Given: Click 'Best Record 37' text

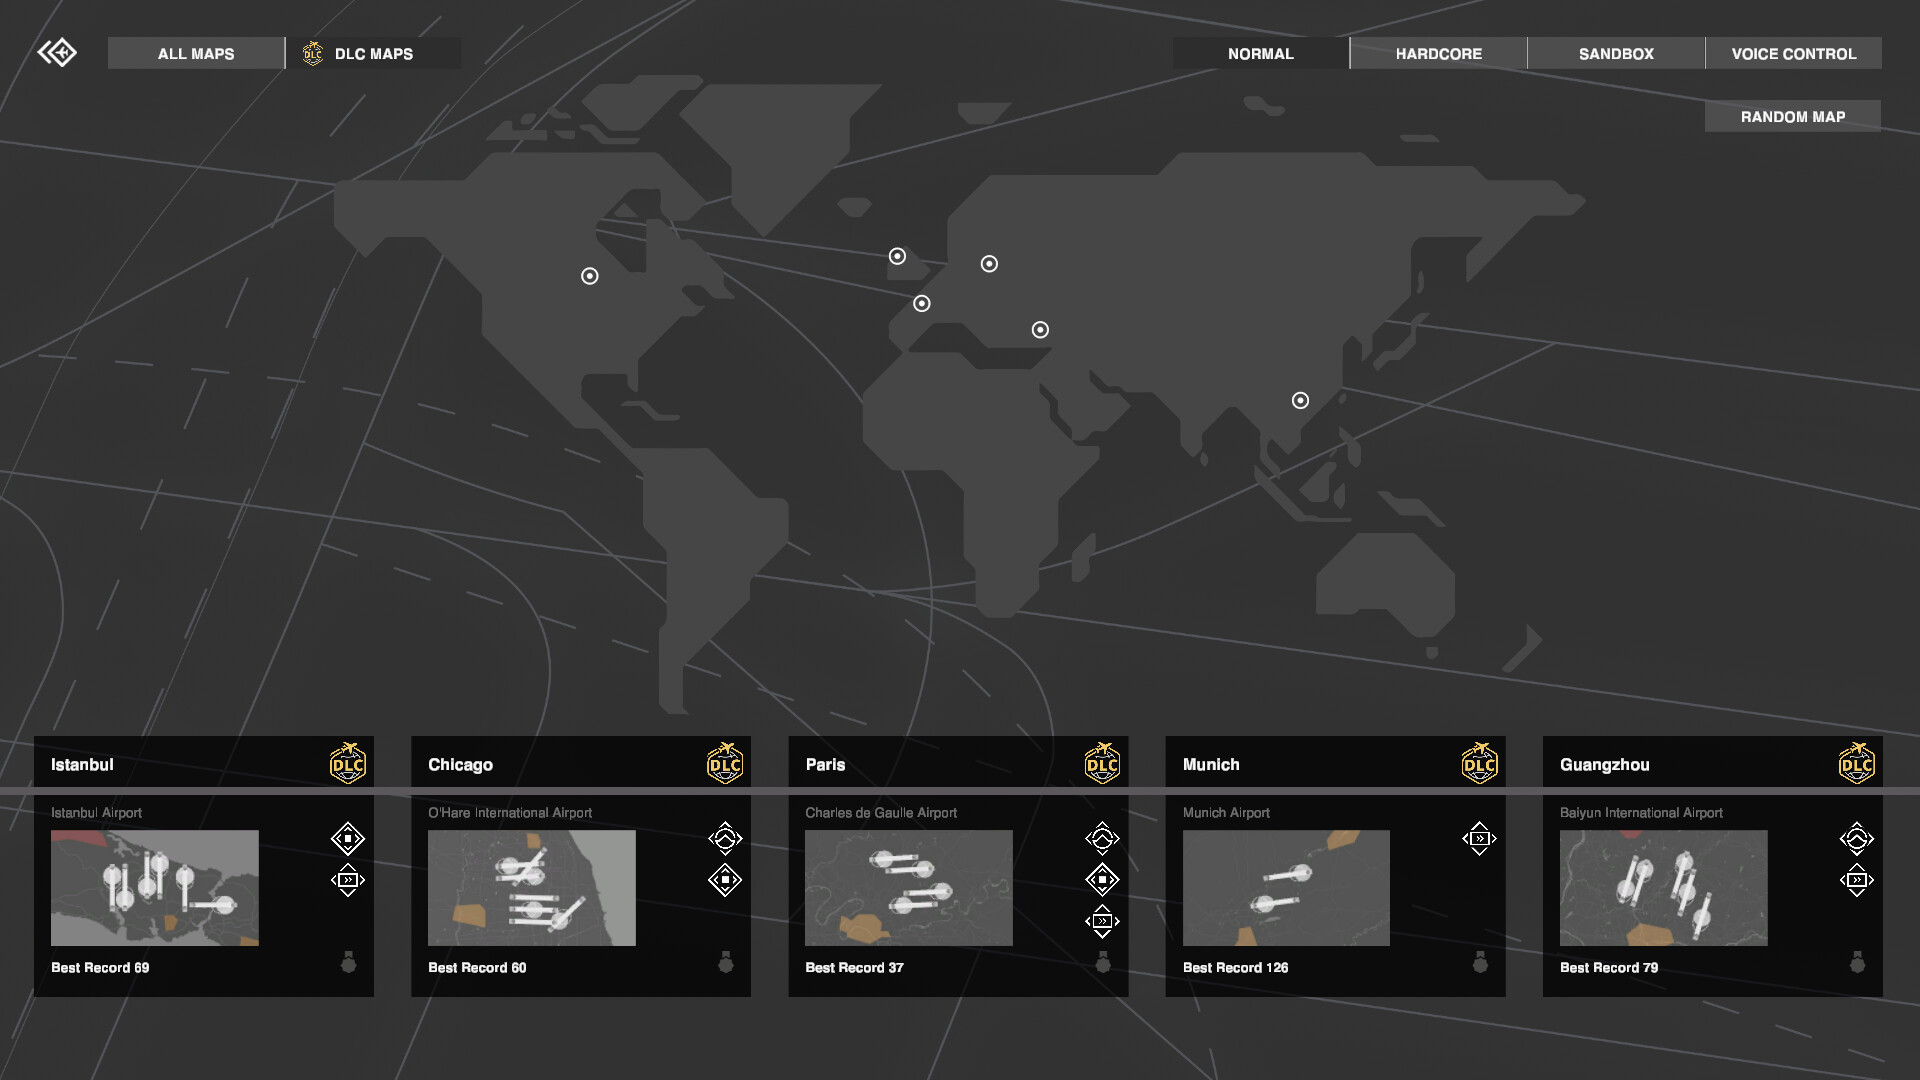Looking at the screenshot, I should pyautogui.click(x=854, y=967).
